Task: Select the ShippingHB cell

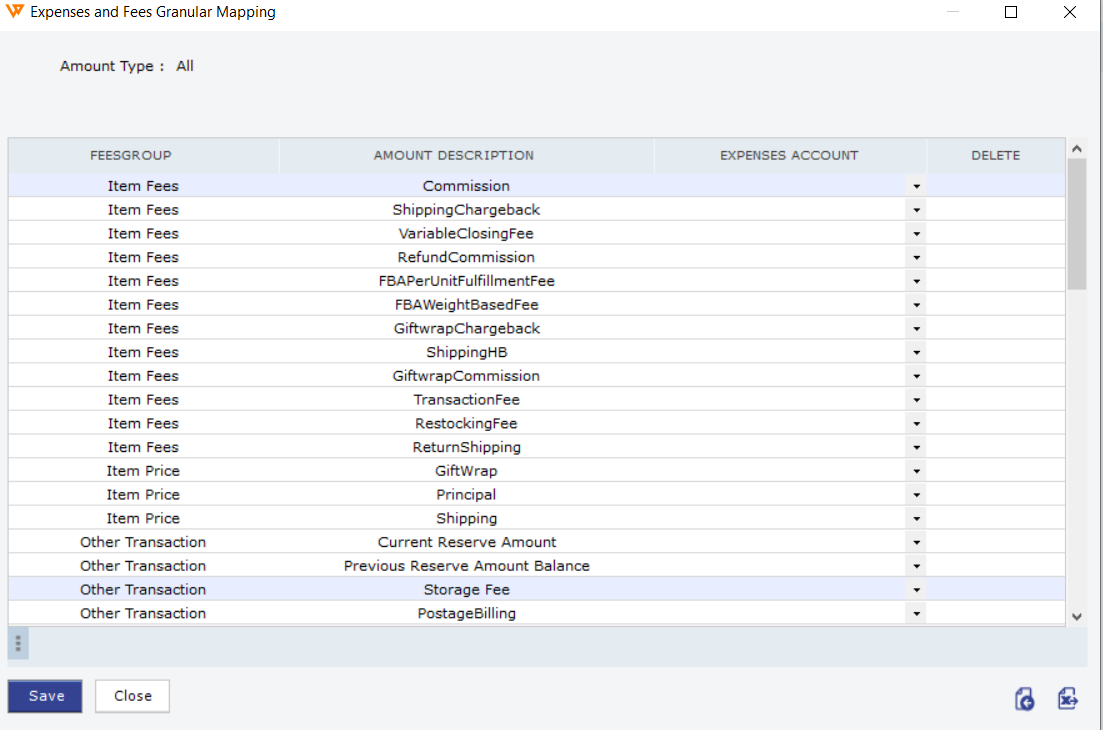Action: [x=466, y=352]
